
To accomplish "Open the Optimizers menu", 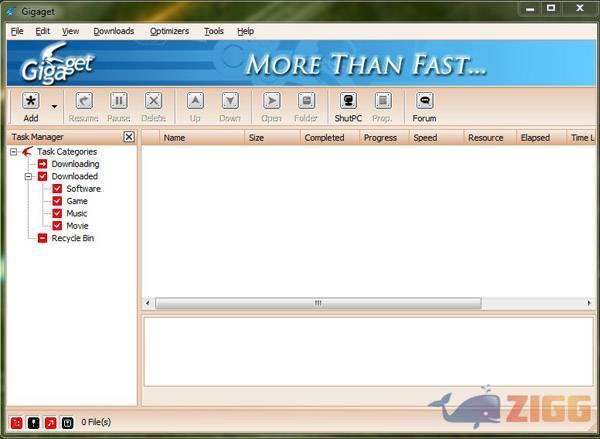I will (x=169, y=31).
